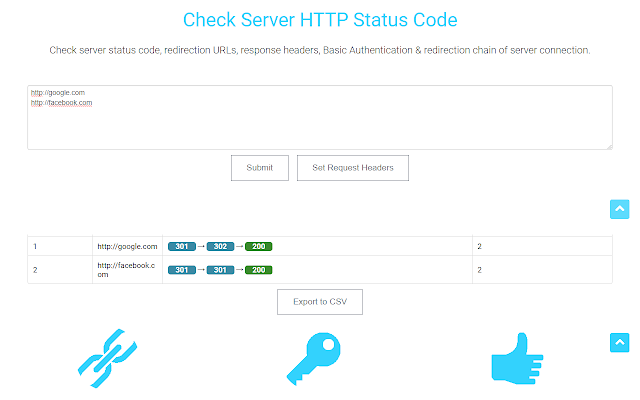Click the key icon
The width and height of the screenshot is (640, 400).
tap(313, 359)
